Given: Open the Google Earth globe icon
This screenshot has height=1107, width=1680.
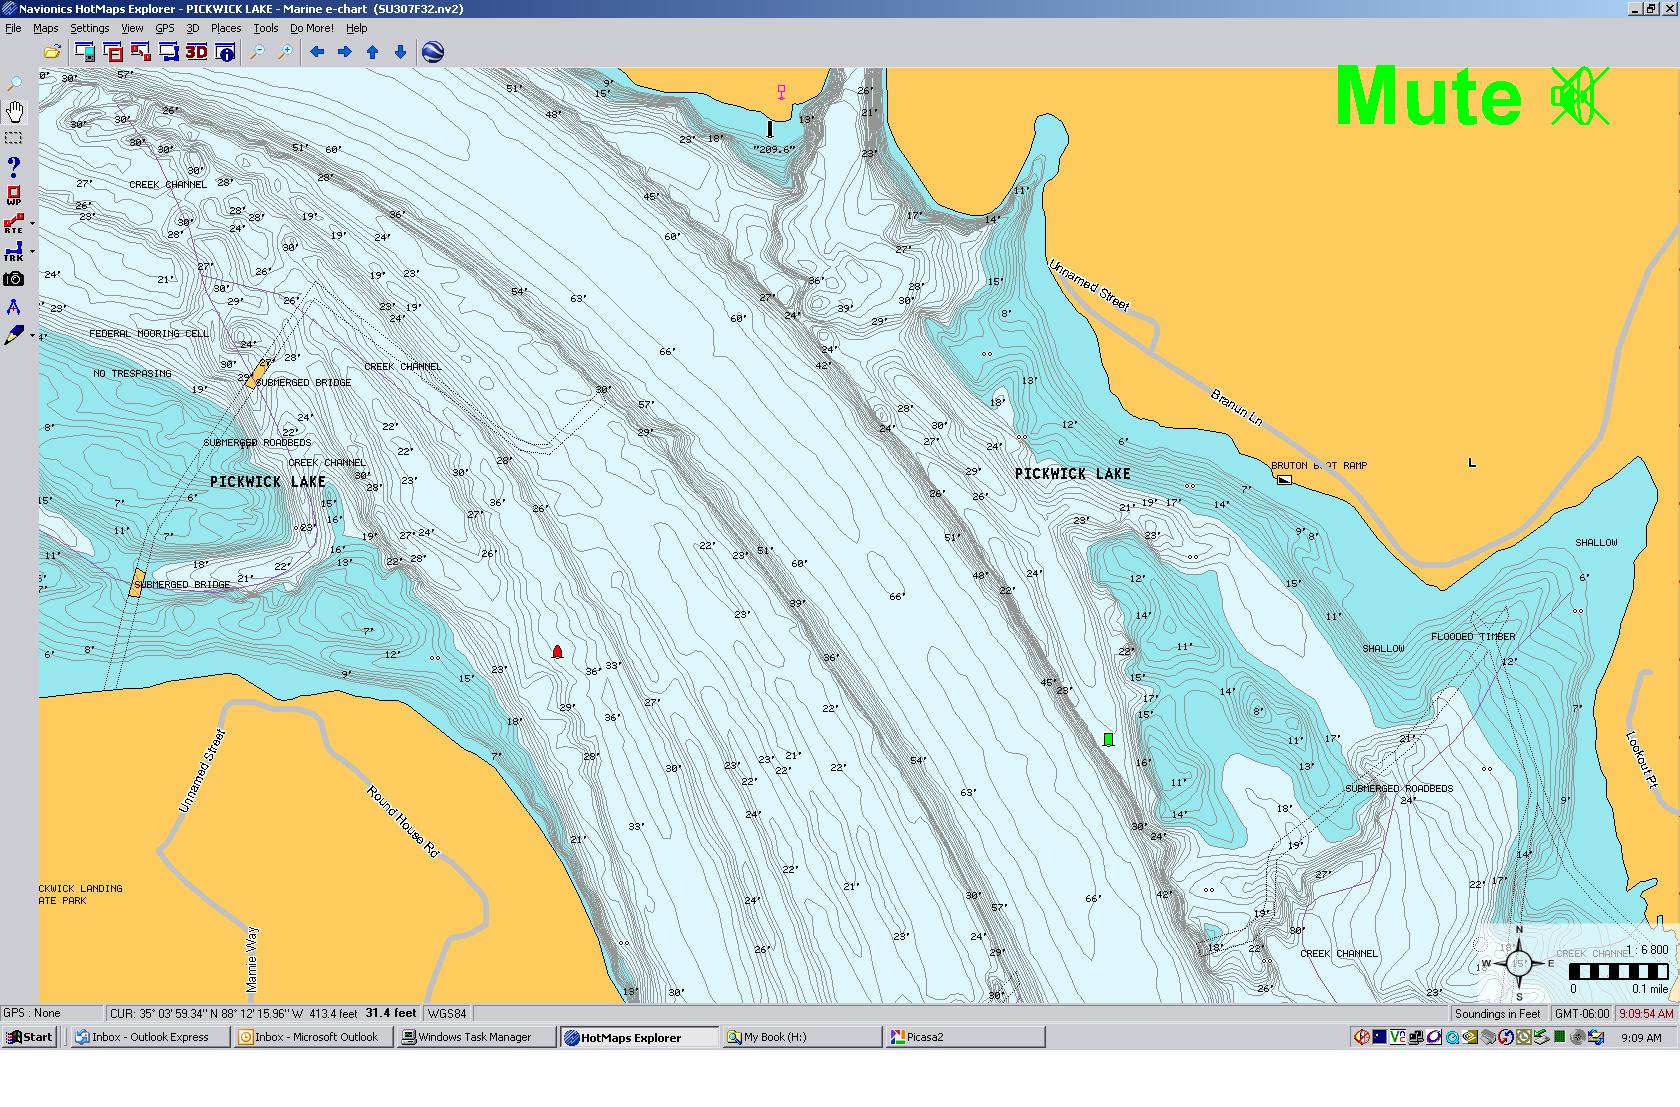Looking at the screenshot, I should [433, 52].
